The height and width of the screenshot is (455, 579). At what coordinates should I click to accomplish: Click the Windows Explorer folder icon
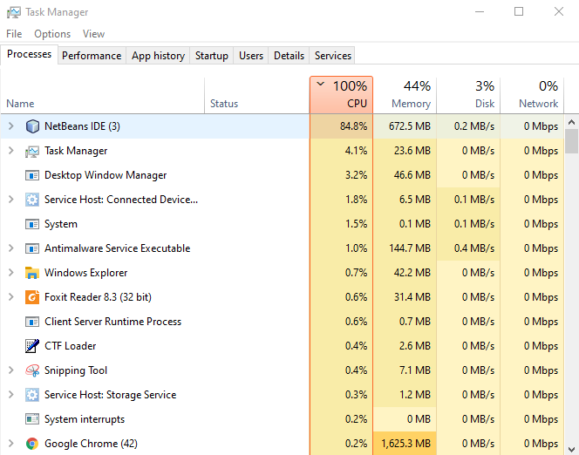[x=32, y=273]
